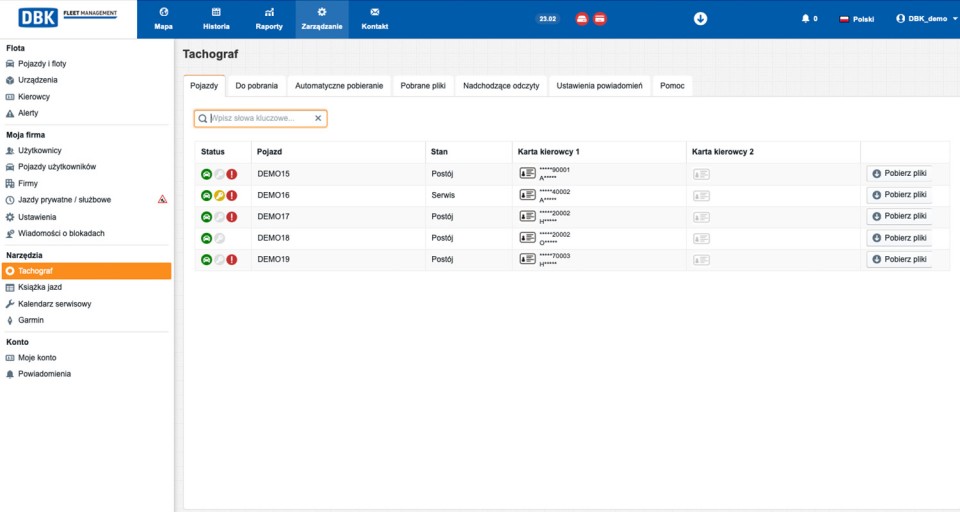Open the Polski language selector
Screen dimensions: 960x512
[x=856, y=18]
